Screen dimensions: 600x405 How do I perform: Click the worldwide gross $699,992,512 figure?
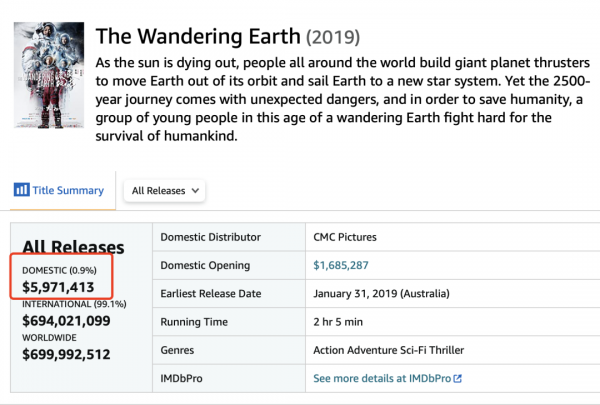pos(66,354)
